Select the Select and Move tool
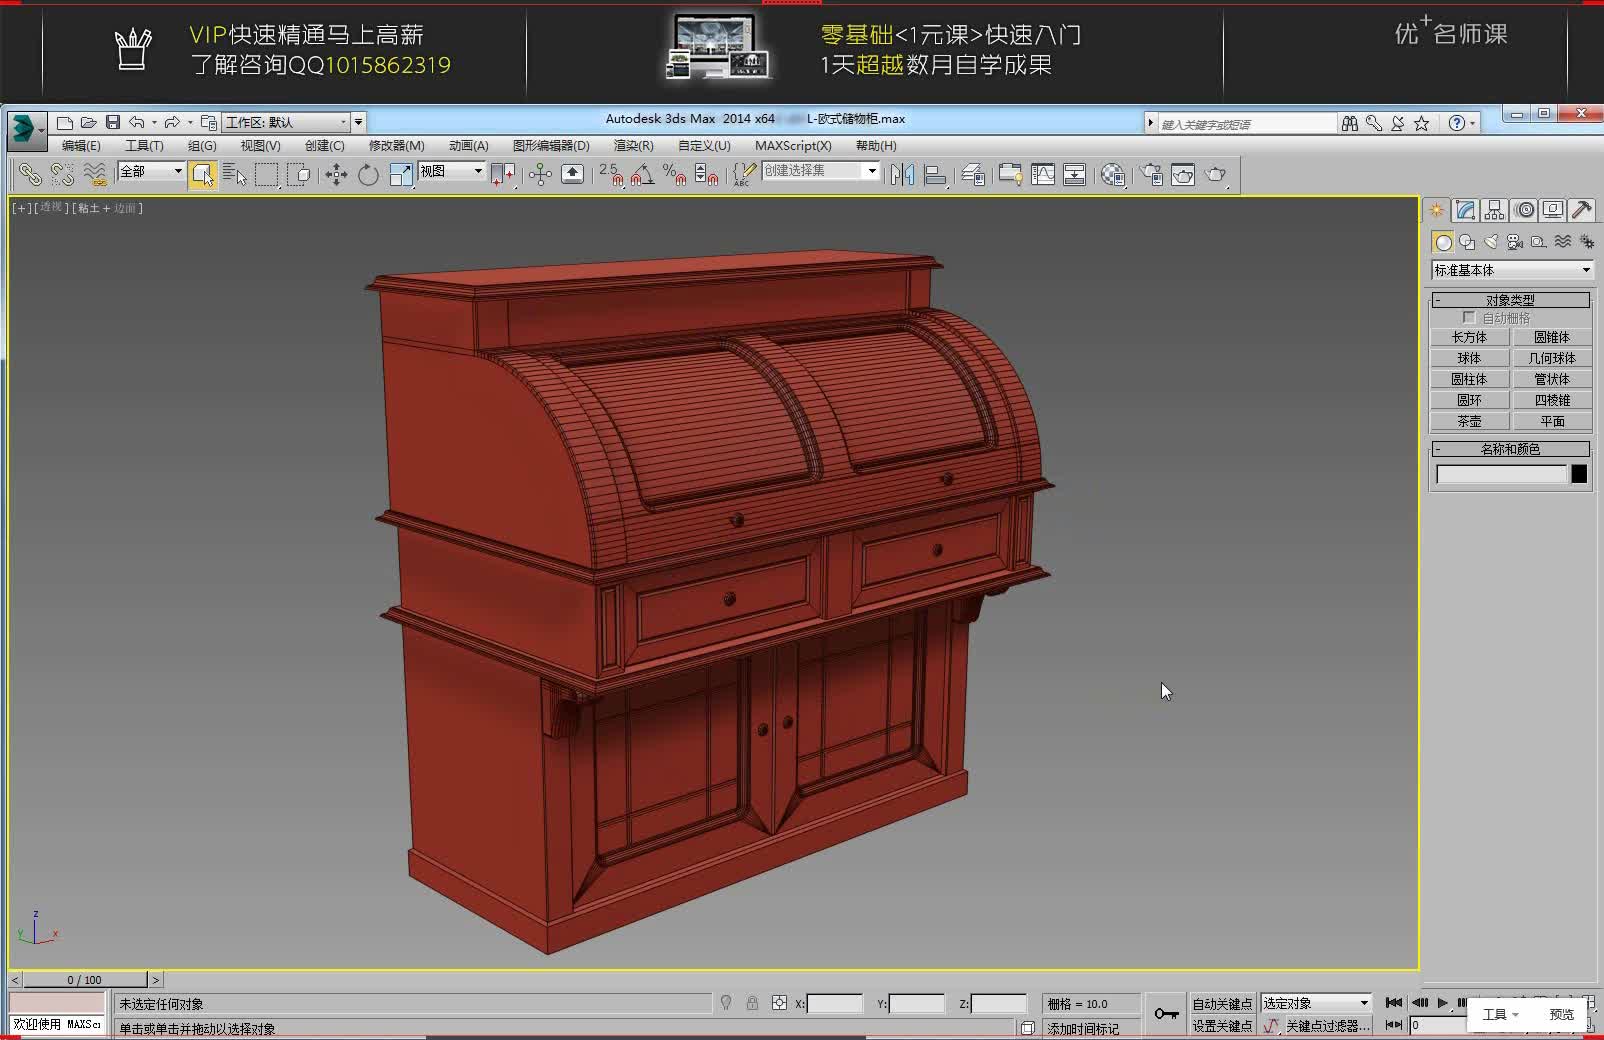 [x=335, y=174]
